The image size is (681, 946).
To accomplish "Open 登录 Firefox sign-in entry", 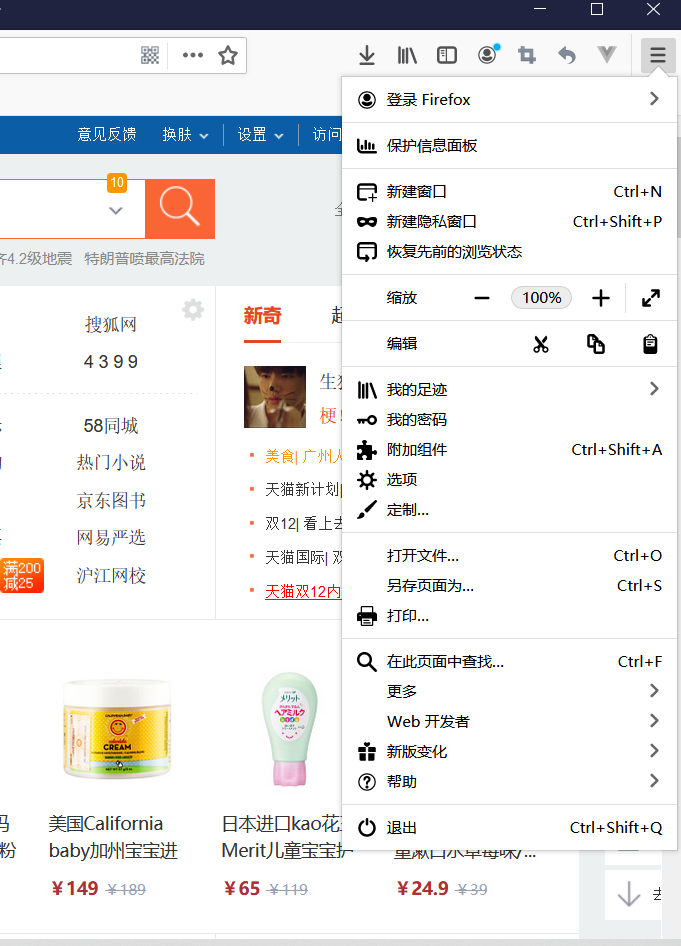I will 509,100.
